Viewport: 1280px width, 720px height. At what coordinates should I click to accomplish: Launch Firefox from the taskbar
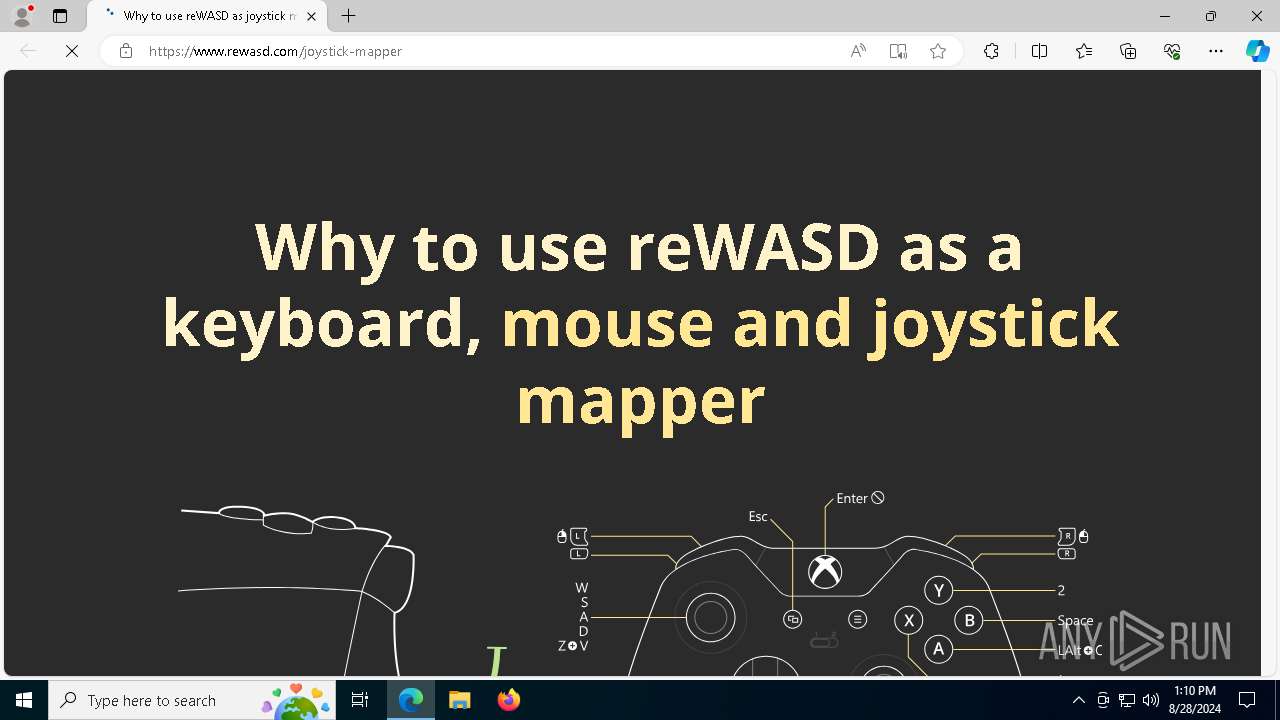[508, 700]
